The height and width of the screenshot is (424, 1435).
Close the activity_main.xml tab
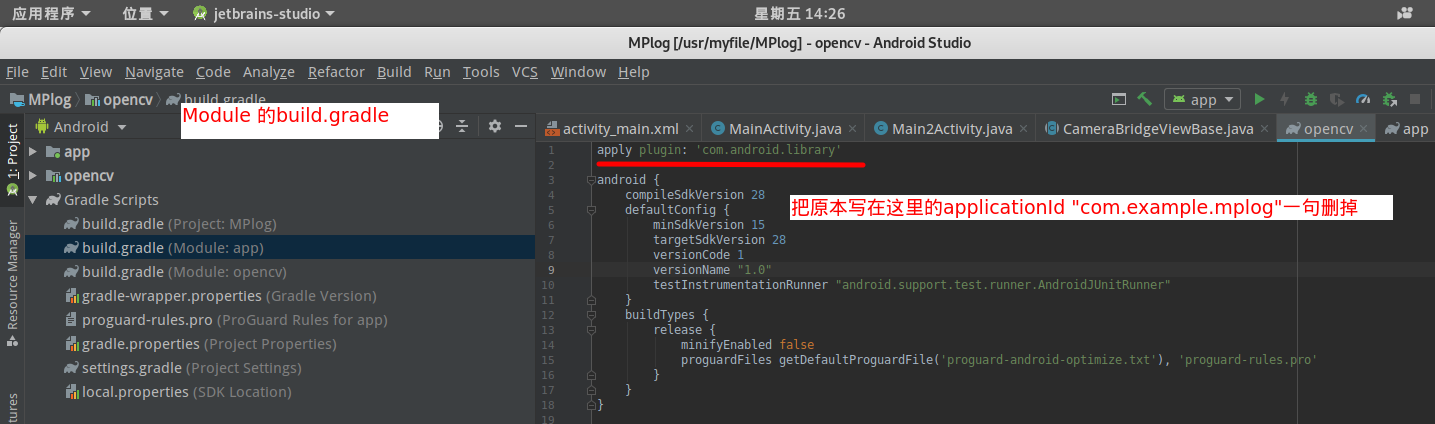coord(689,129)
